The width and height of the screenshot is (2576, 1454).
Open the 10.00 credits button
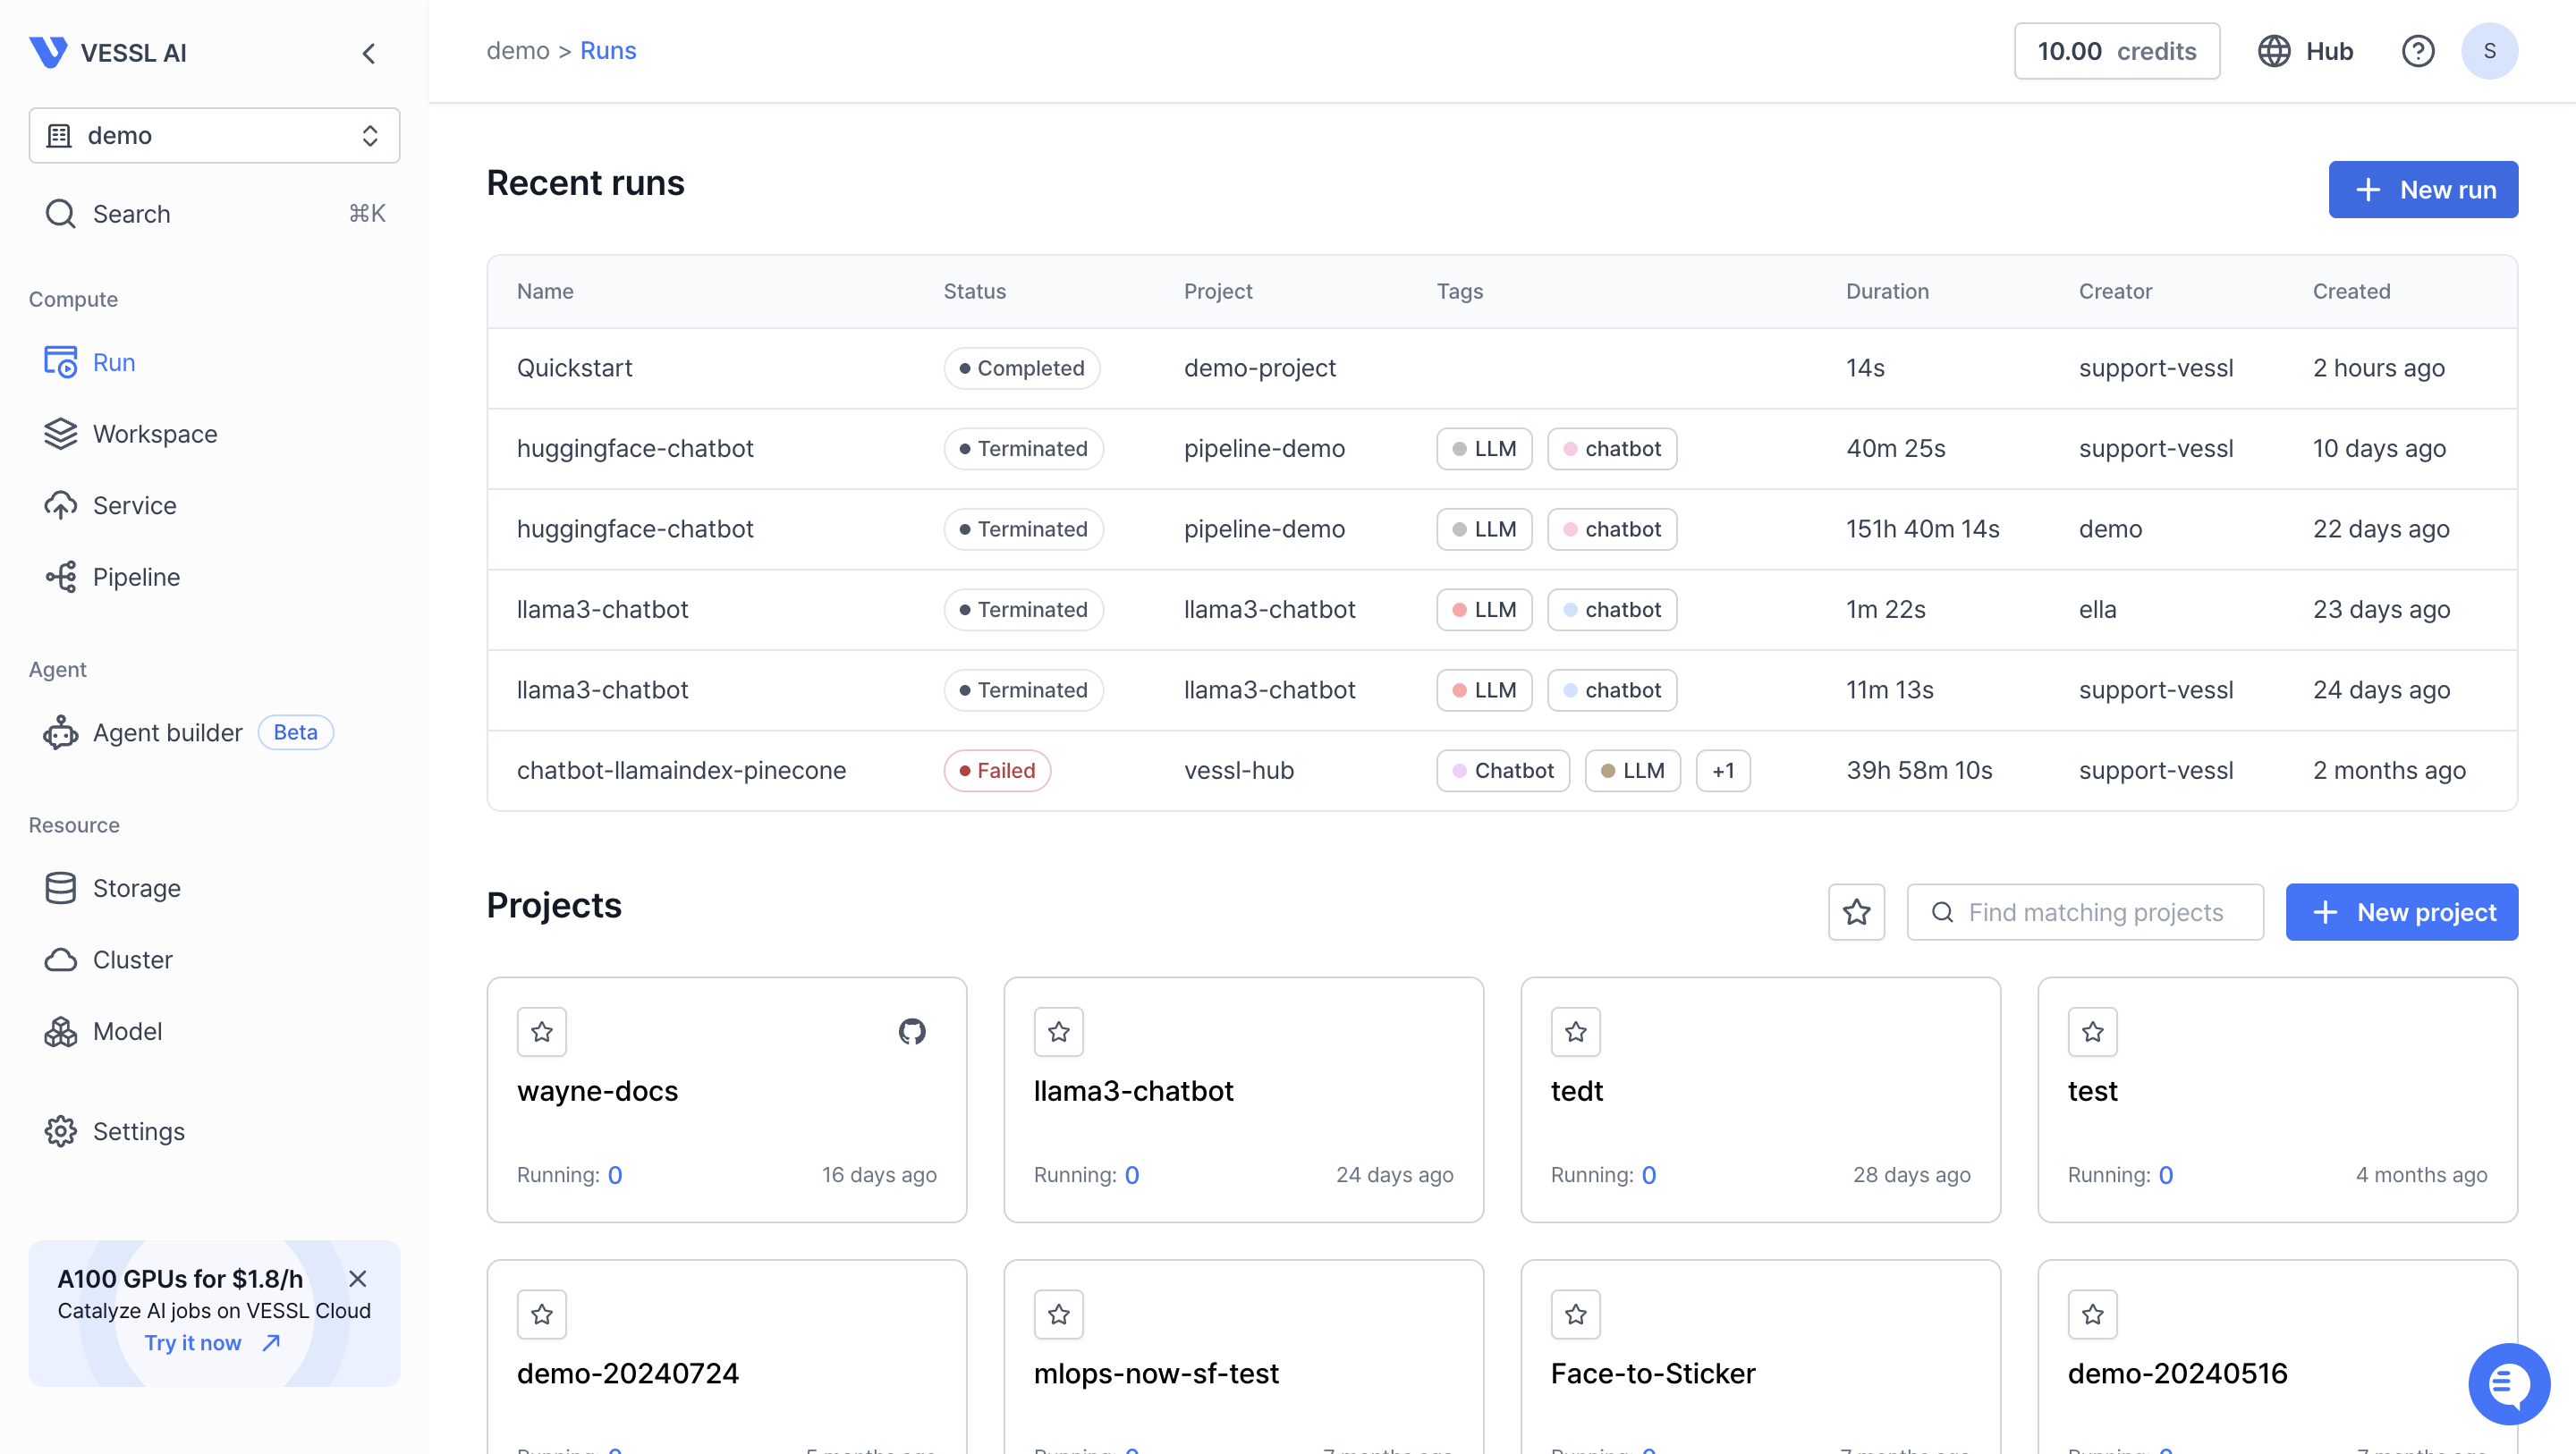pos(2116,51)
